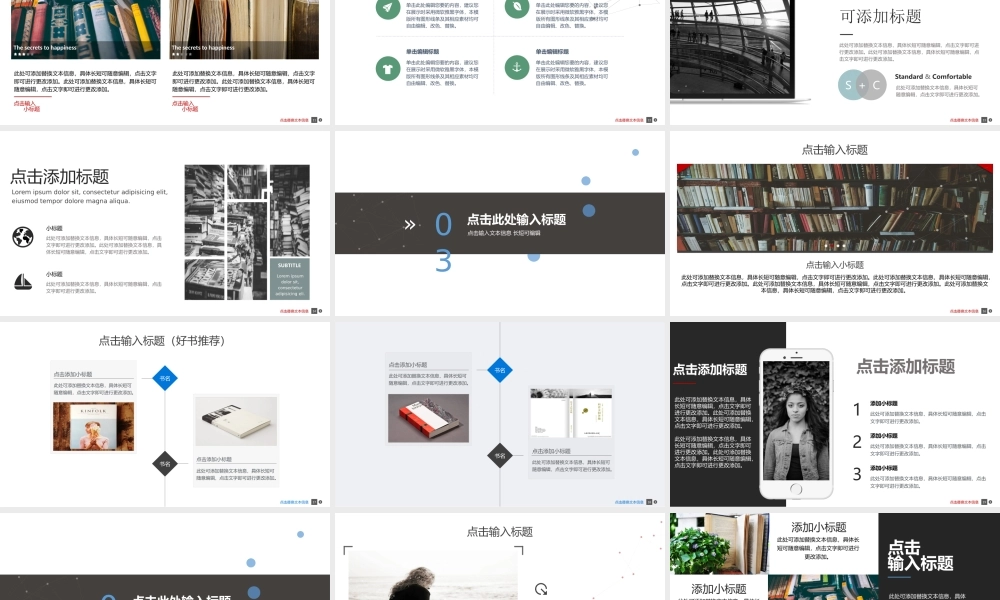Click the dark diamond marker in the good-books slide

click(x=165, y=463)
